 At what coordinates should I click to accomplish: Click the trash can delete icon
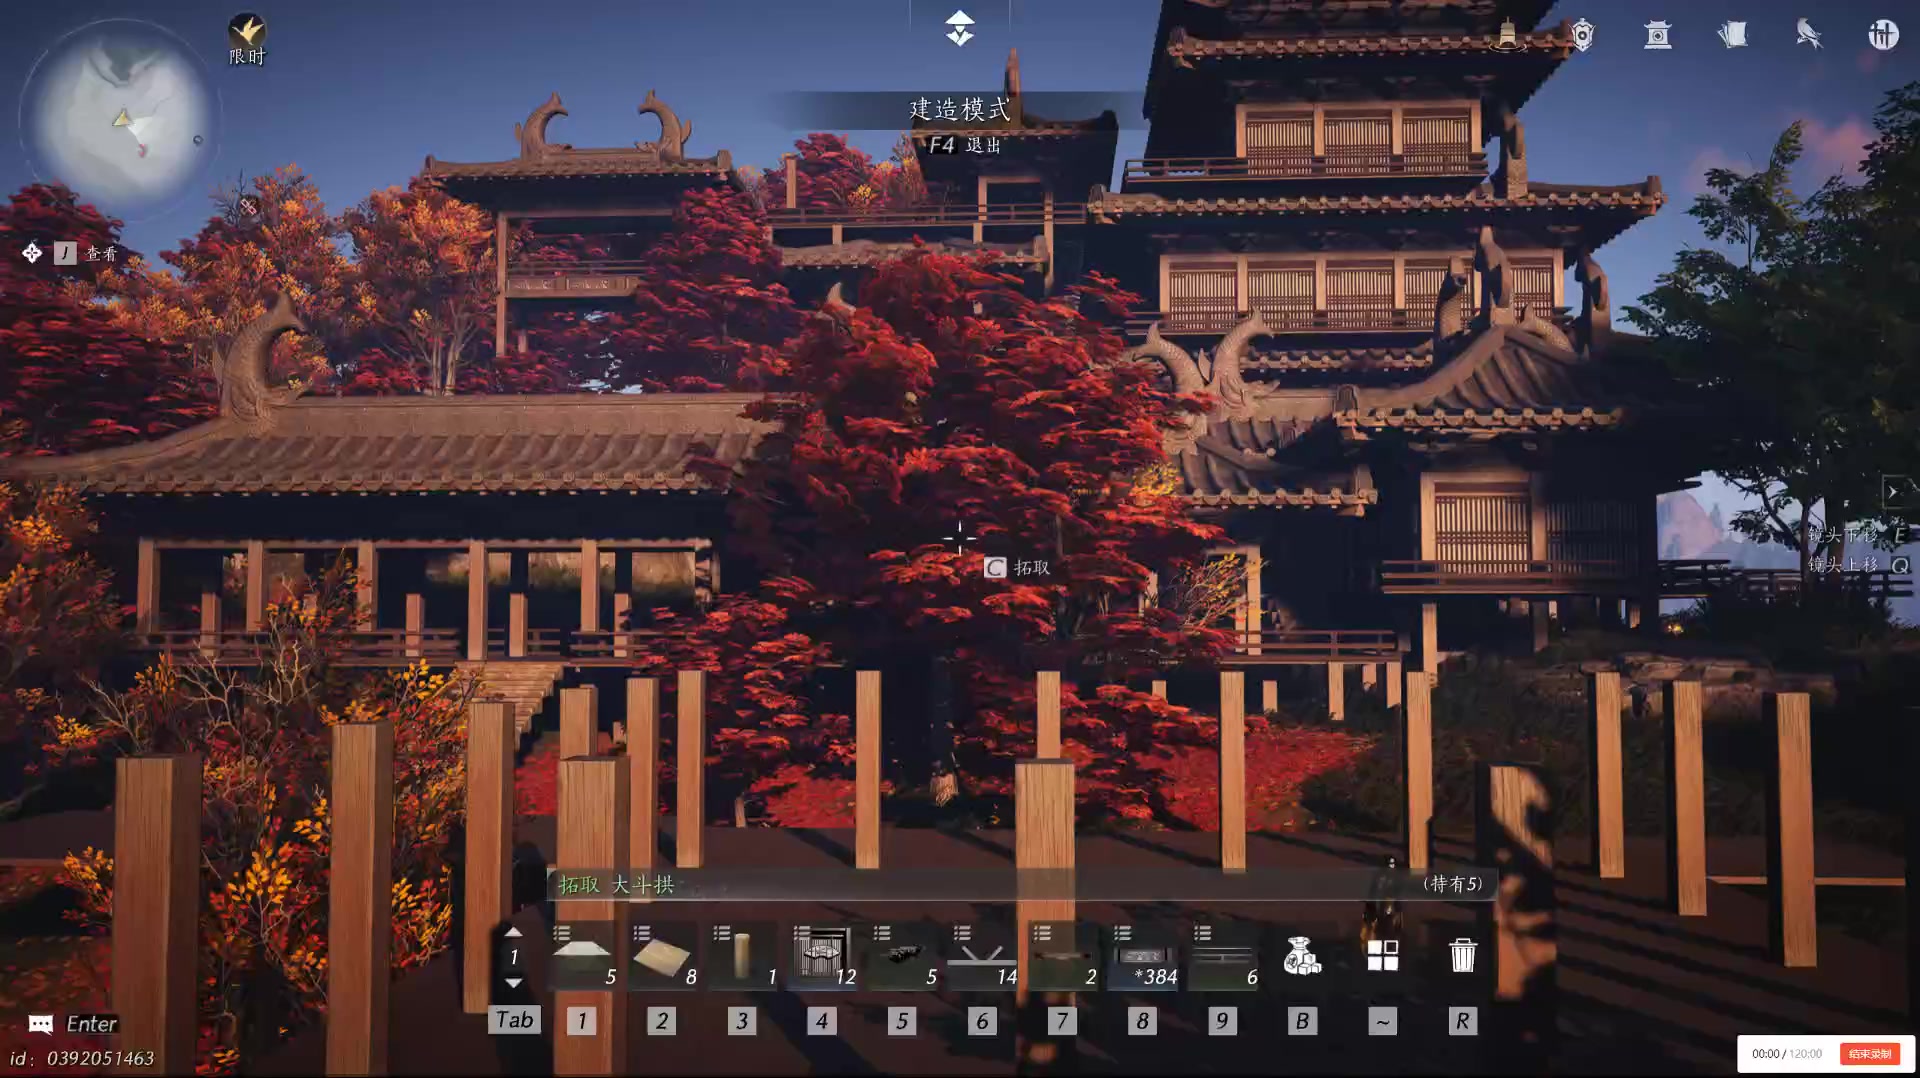pyautogui.click(x=1462, y=955)
